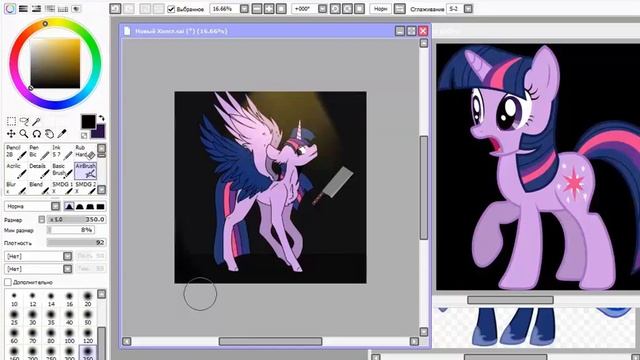Click the transparent color toggle below foreground swatch
This screenshot has width=640, height=360.
pyautogui.click(x=84, y=136)
